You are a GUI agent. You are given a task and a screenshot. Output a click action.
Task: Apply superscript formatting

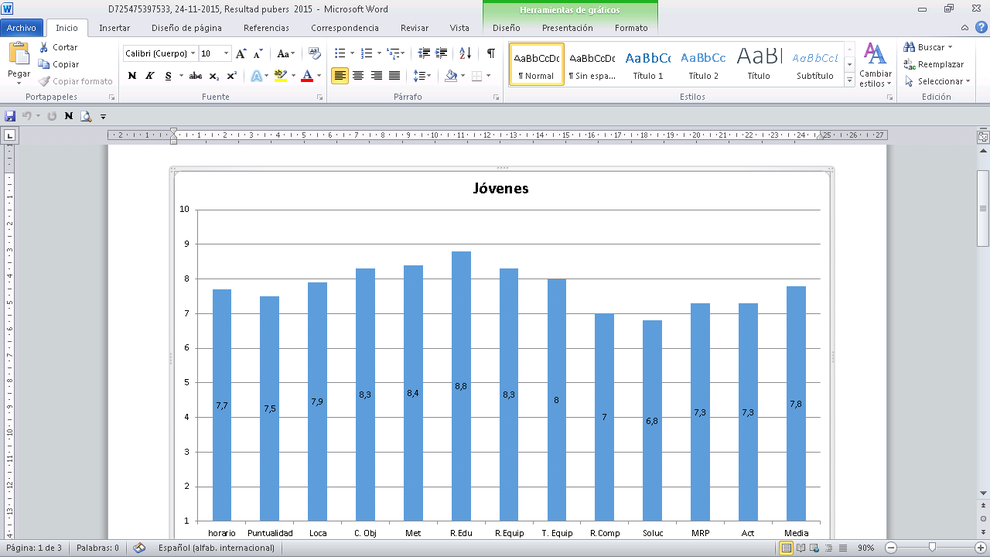232,76
